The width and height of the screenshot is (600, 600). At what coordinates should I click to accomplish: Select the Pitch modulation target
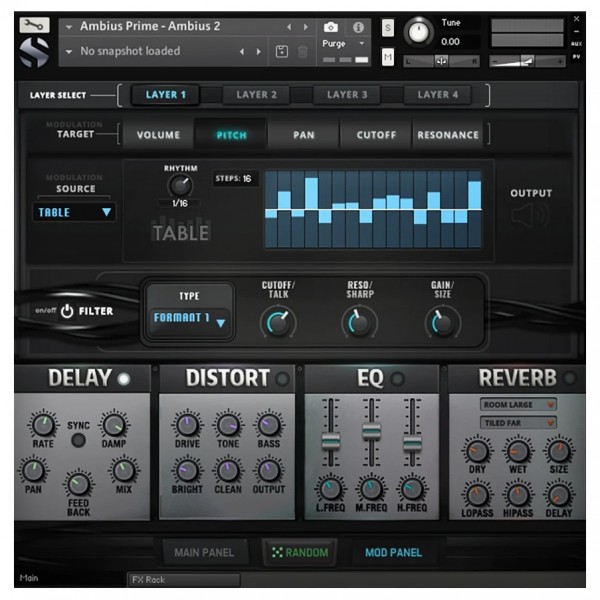coord(231,135)
